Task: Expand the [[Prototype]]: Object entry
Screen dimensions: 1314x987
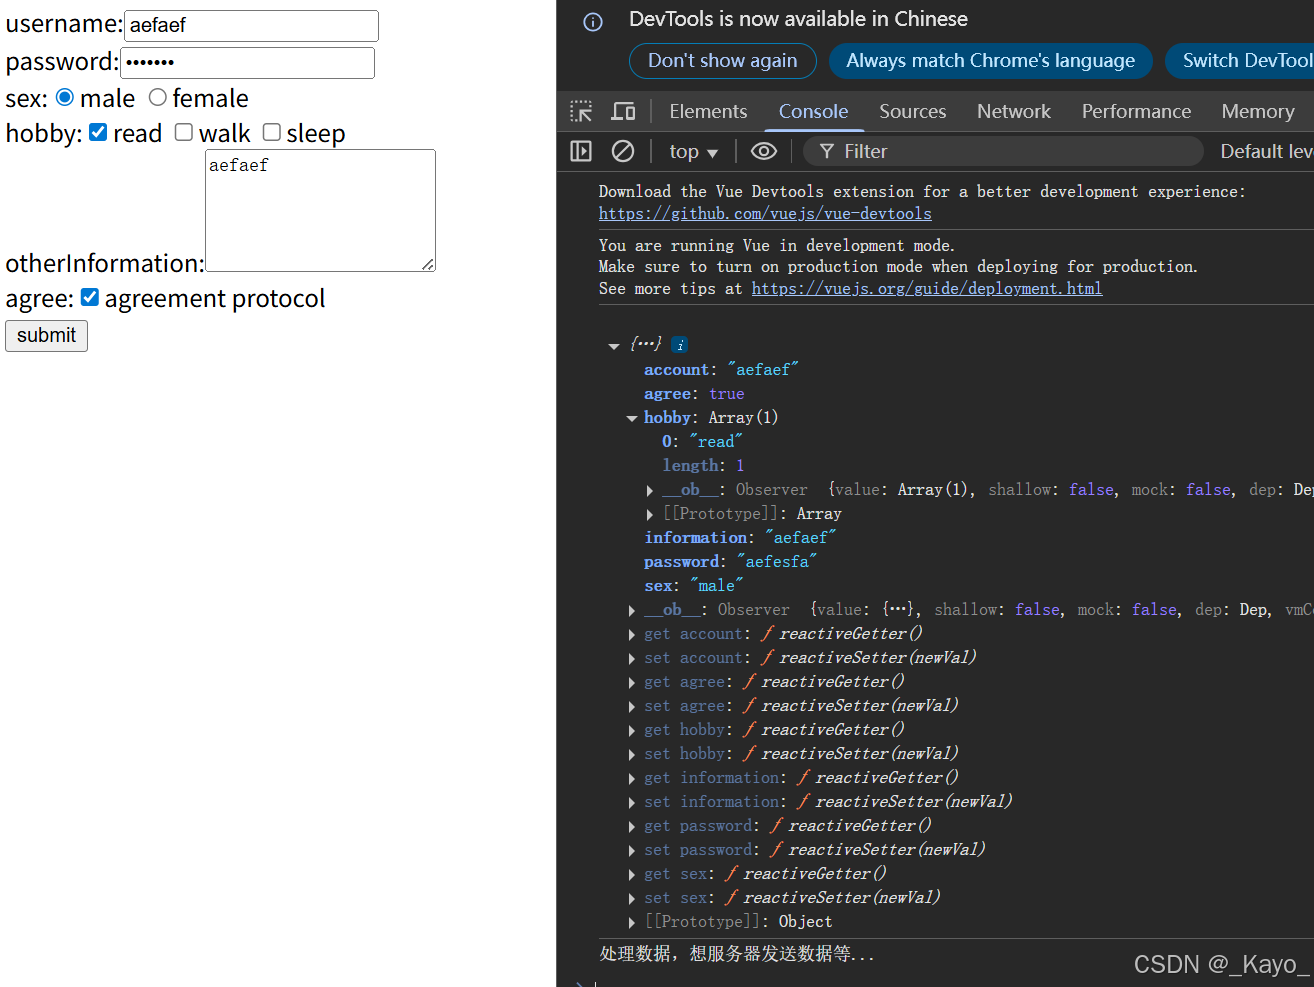Action: click(632, 922)
